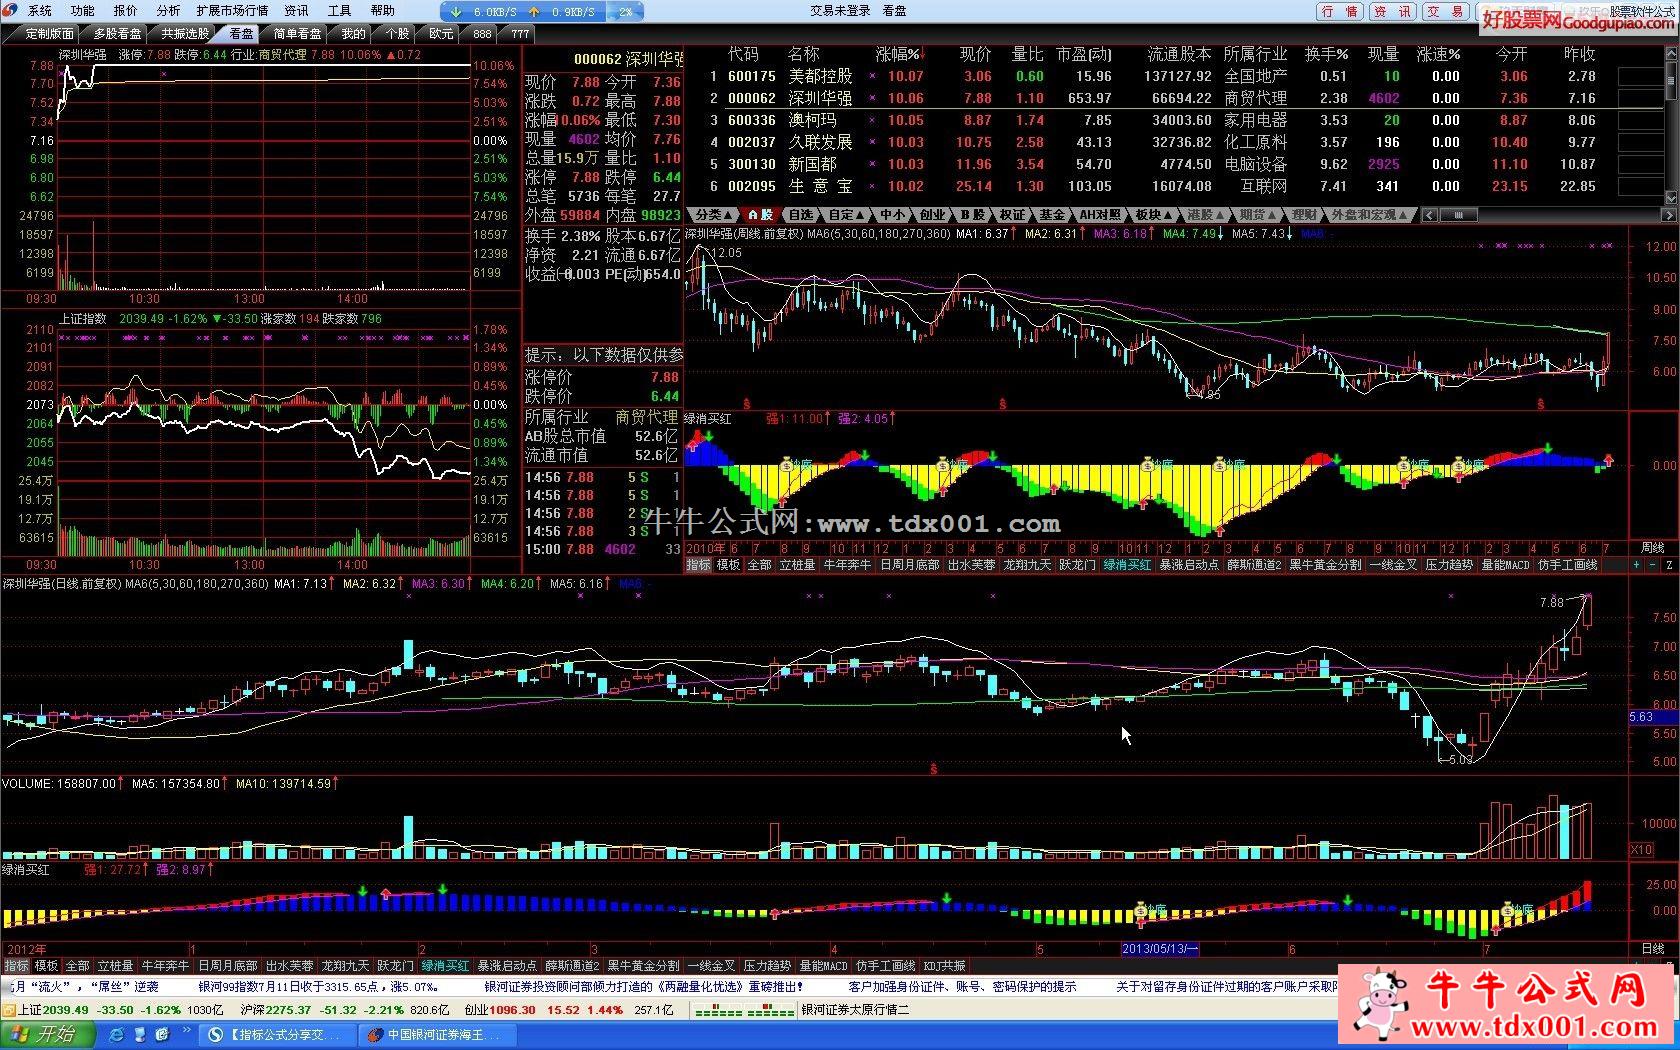Sort stock list by 现价 column
The height and width of the screenshot is (1050, 1680).
coord(975,54)
